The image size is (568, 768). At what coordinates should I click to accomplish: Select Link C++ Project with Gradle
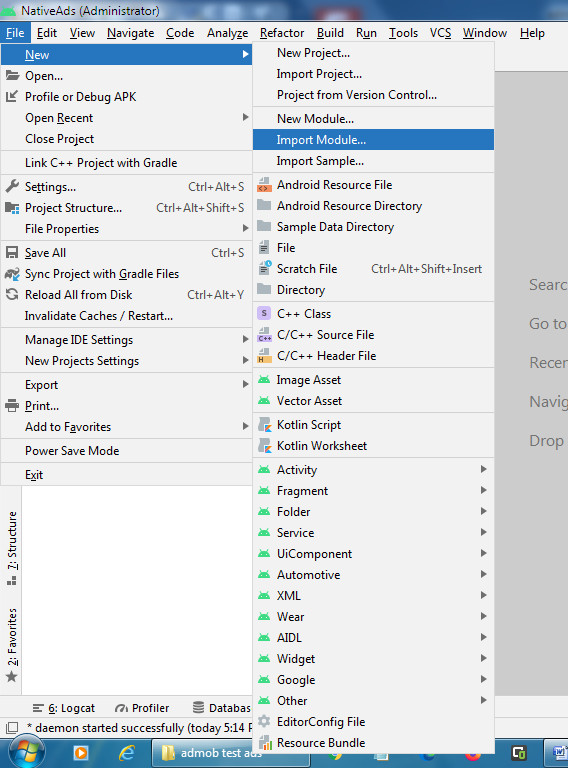coord(126,163)
